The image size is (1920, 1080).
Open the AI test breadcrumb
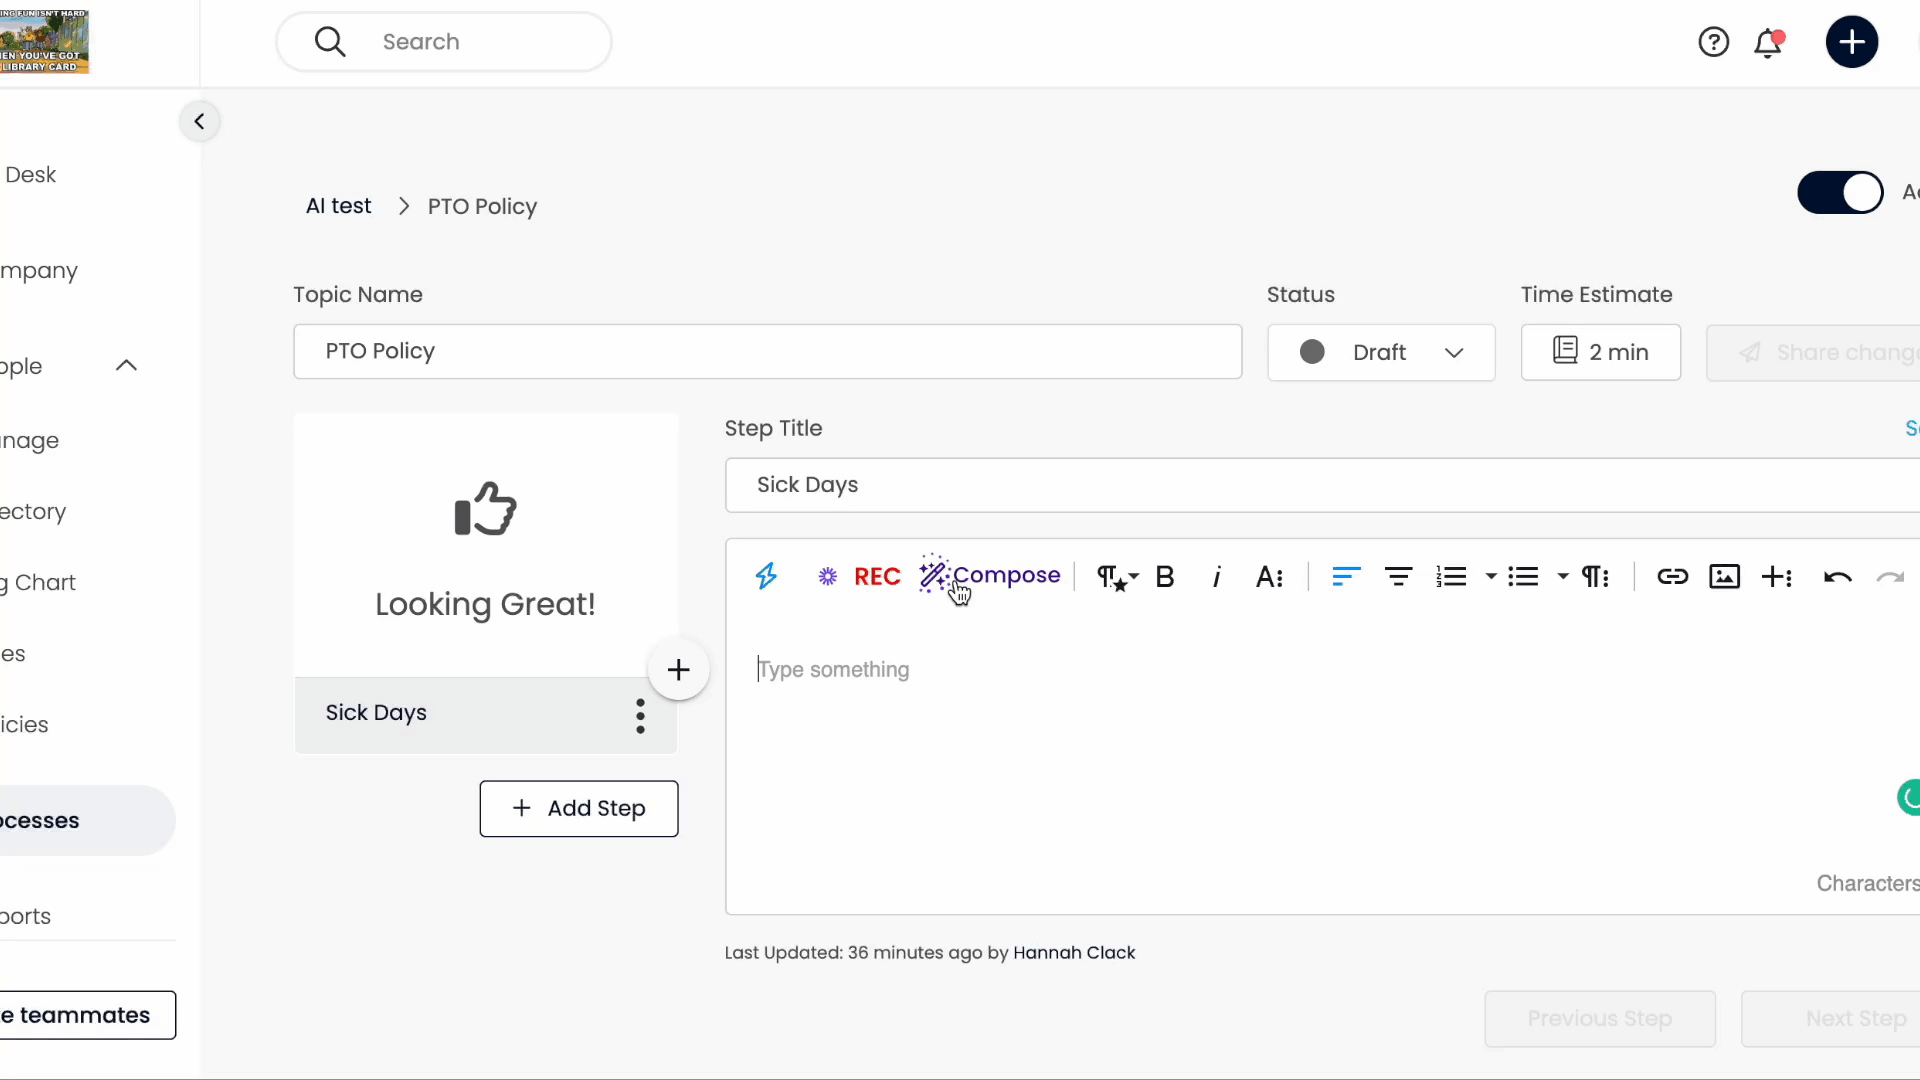click(337, 206)
